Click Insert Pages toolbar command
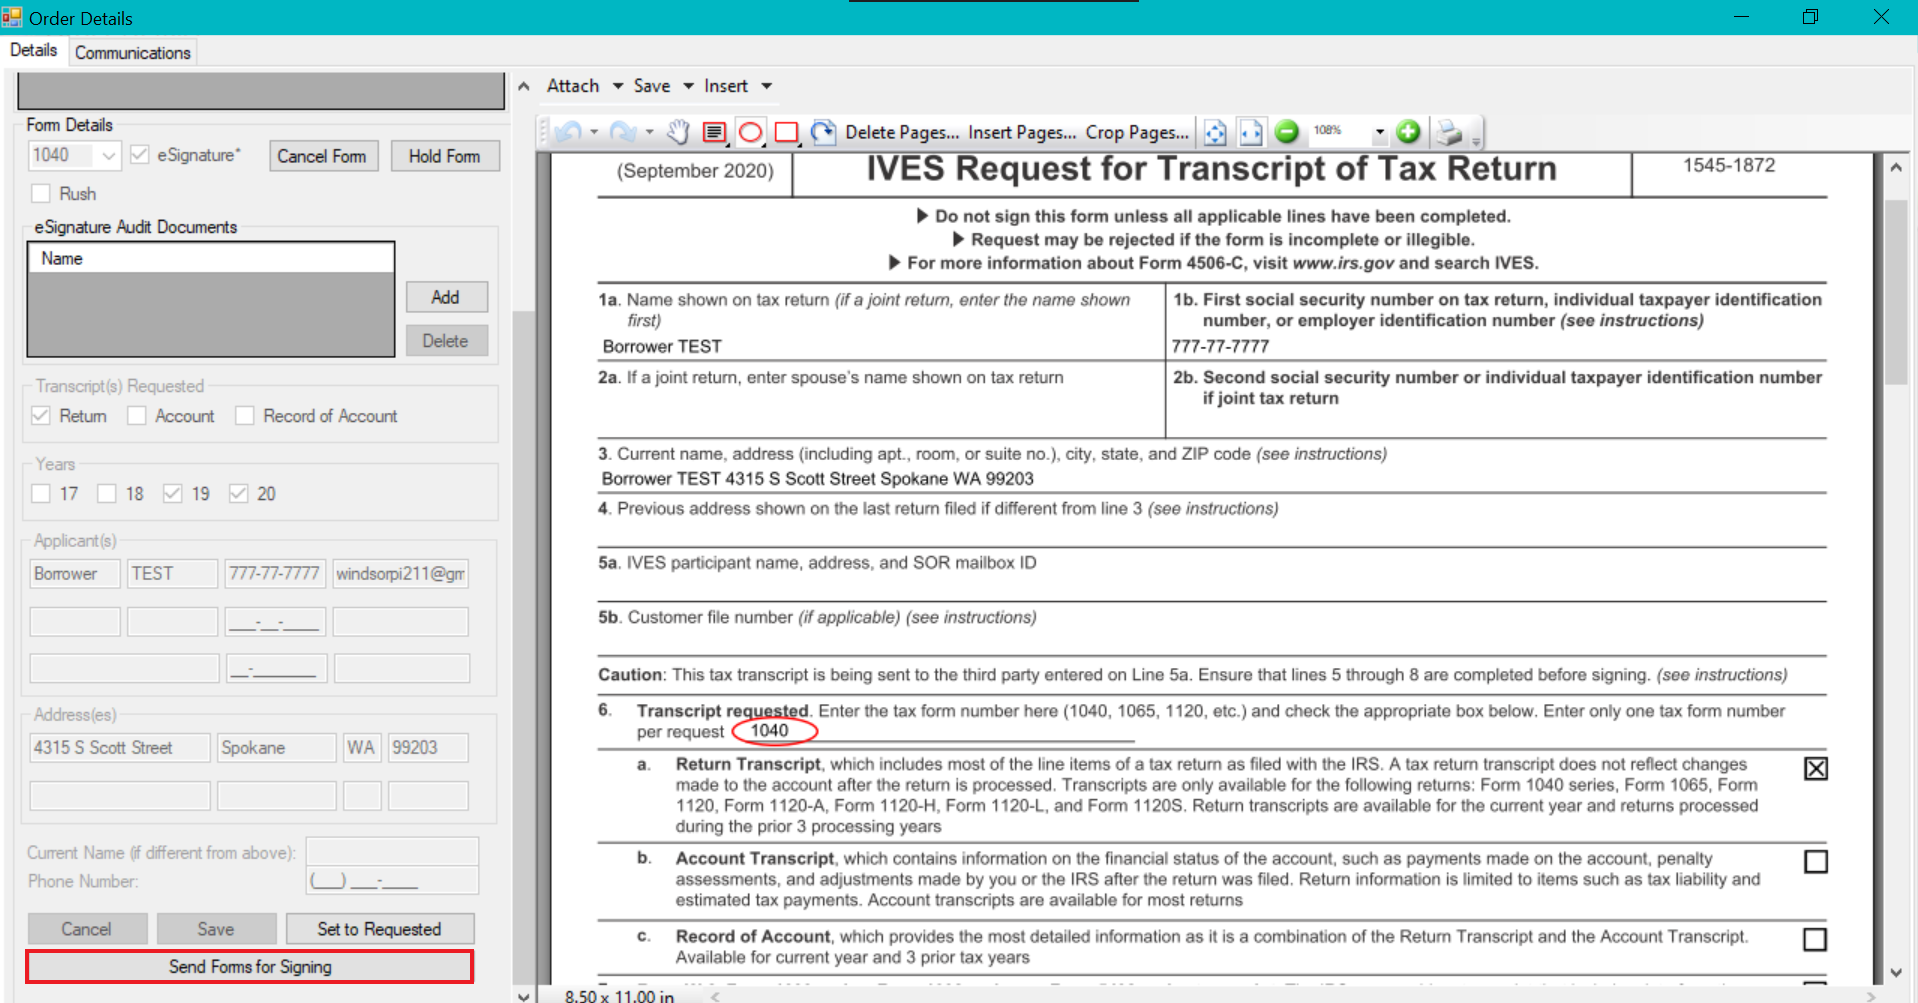Image resolution: width=1918 pixels, height=1003 pixels. (x=1022, y=132)
